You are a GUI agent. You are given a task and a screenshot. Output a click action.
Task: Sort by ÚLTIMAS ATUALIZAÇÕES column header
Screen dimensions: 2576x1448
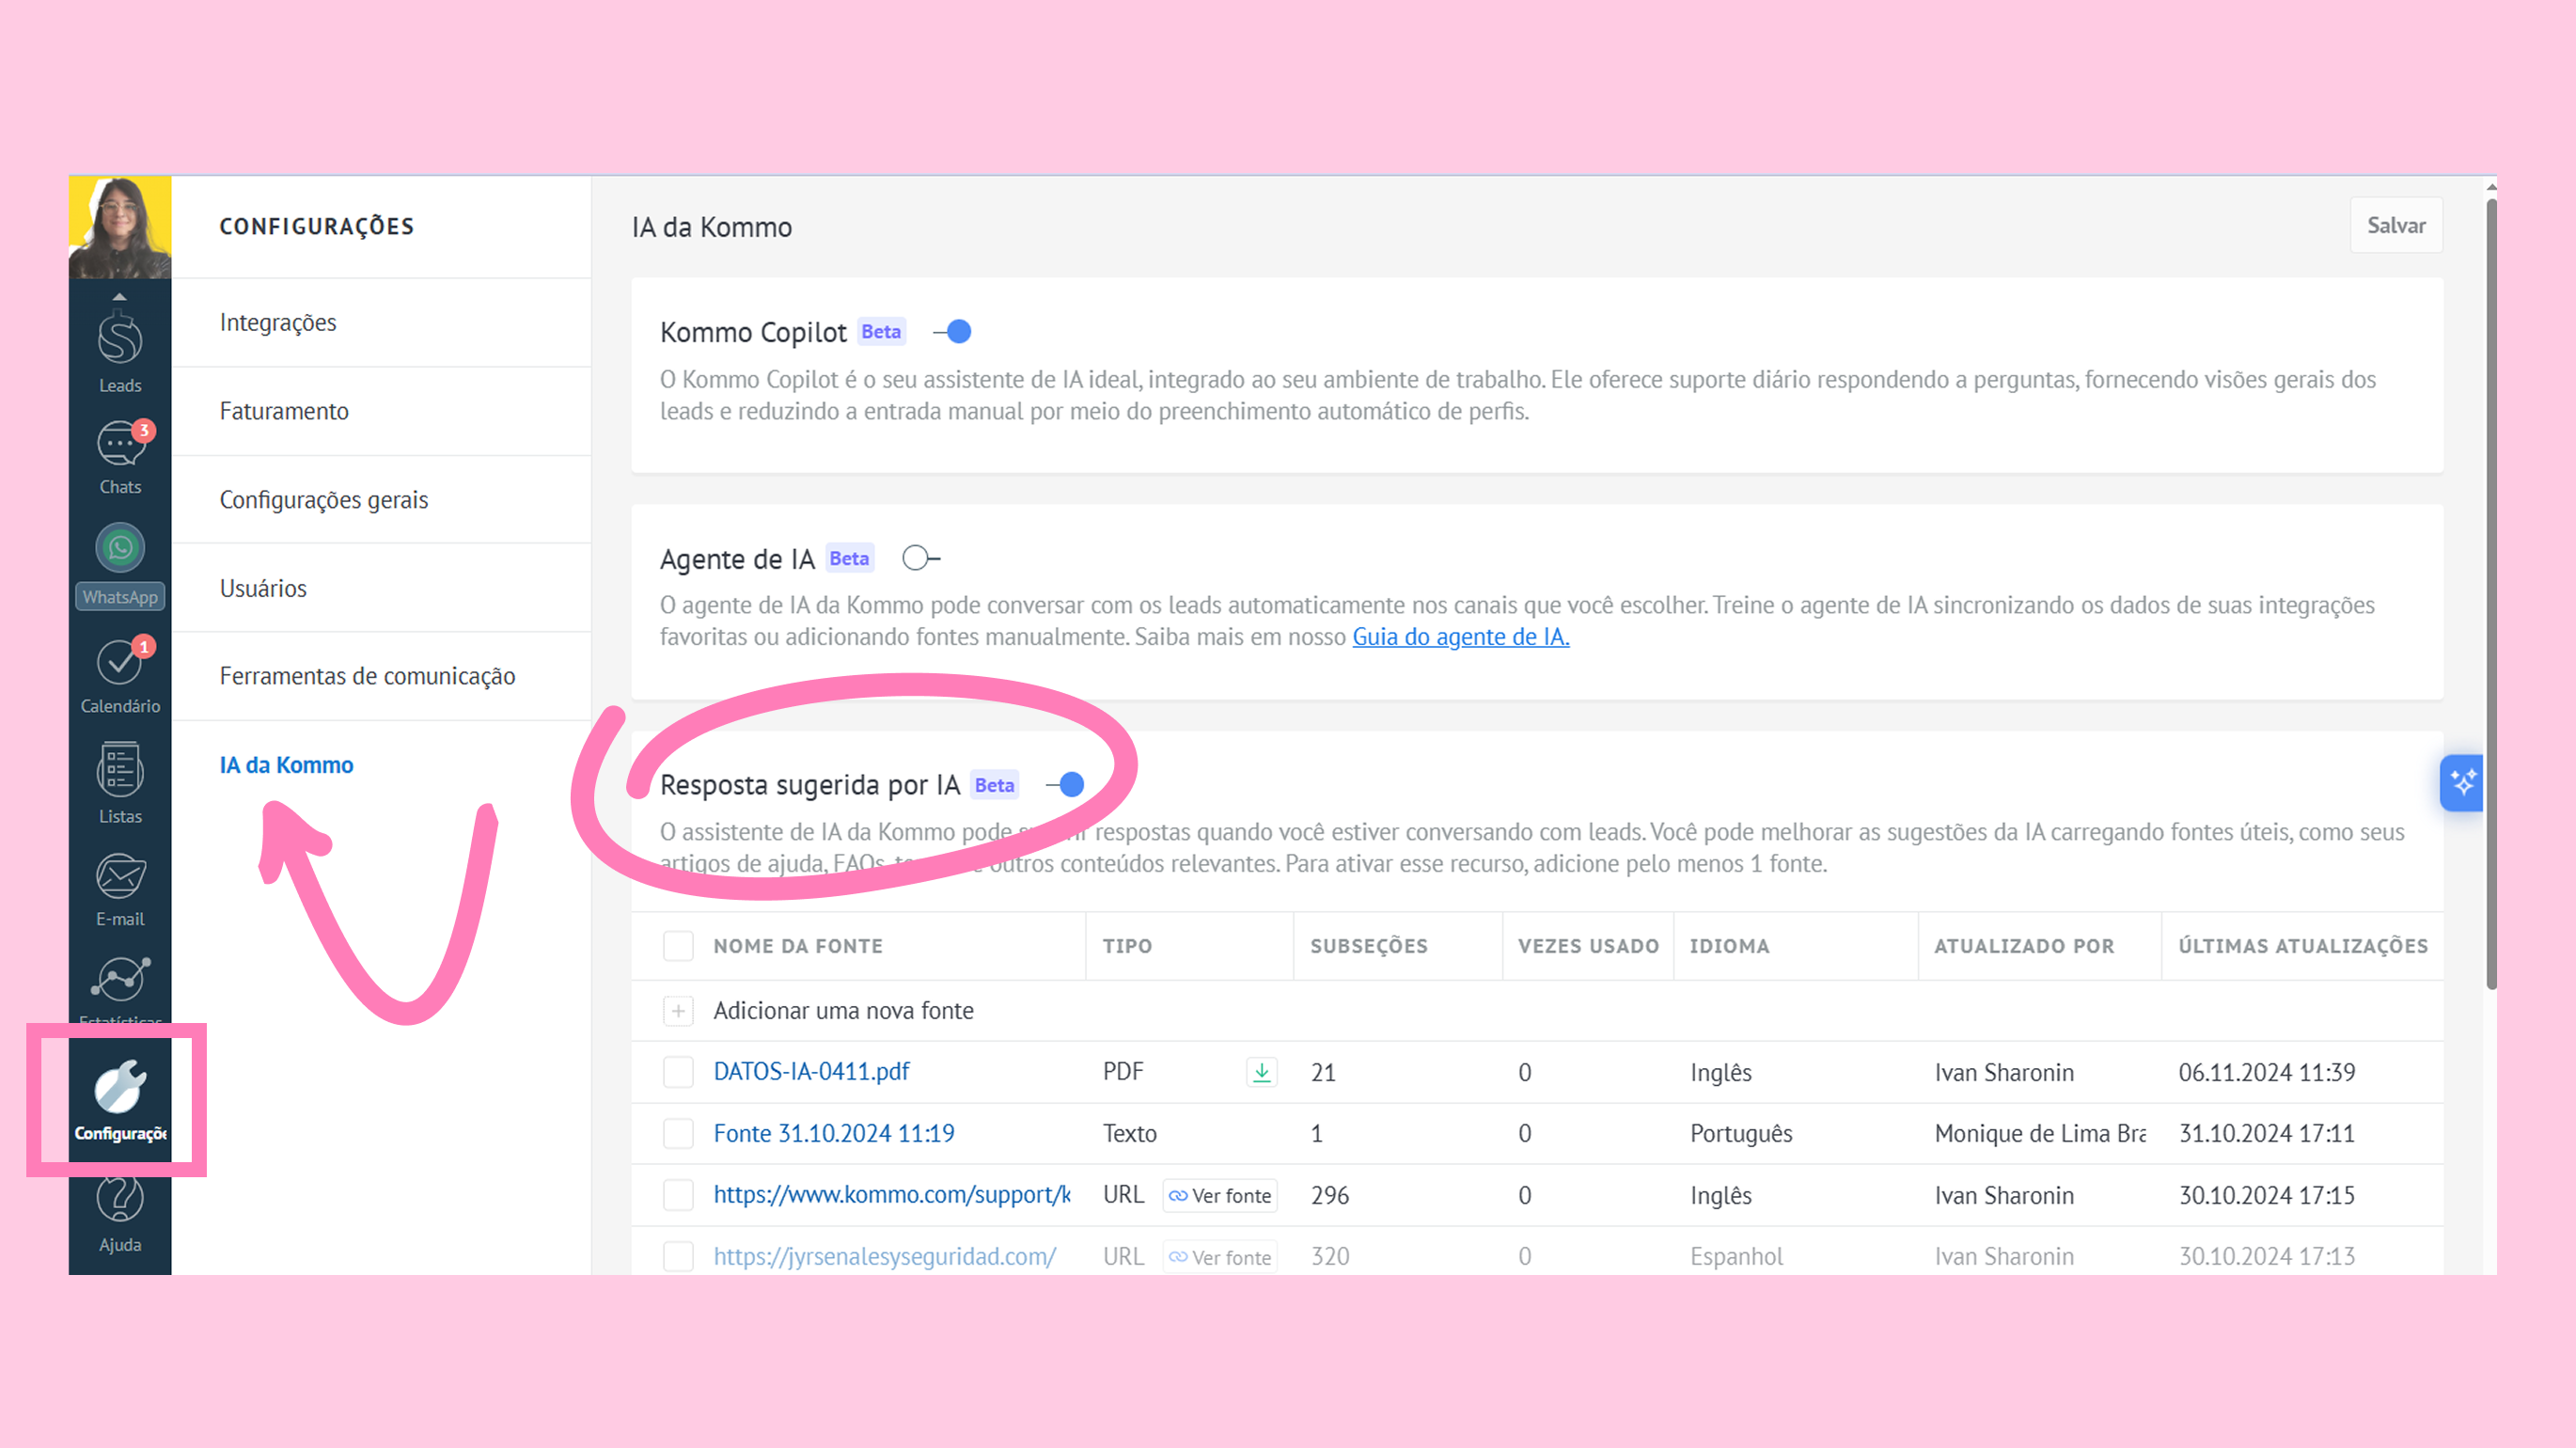pos(2303,946)
